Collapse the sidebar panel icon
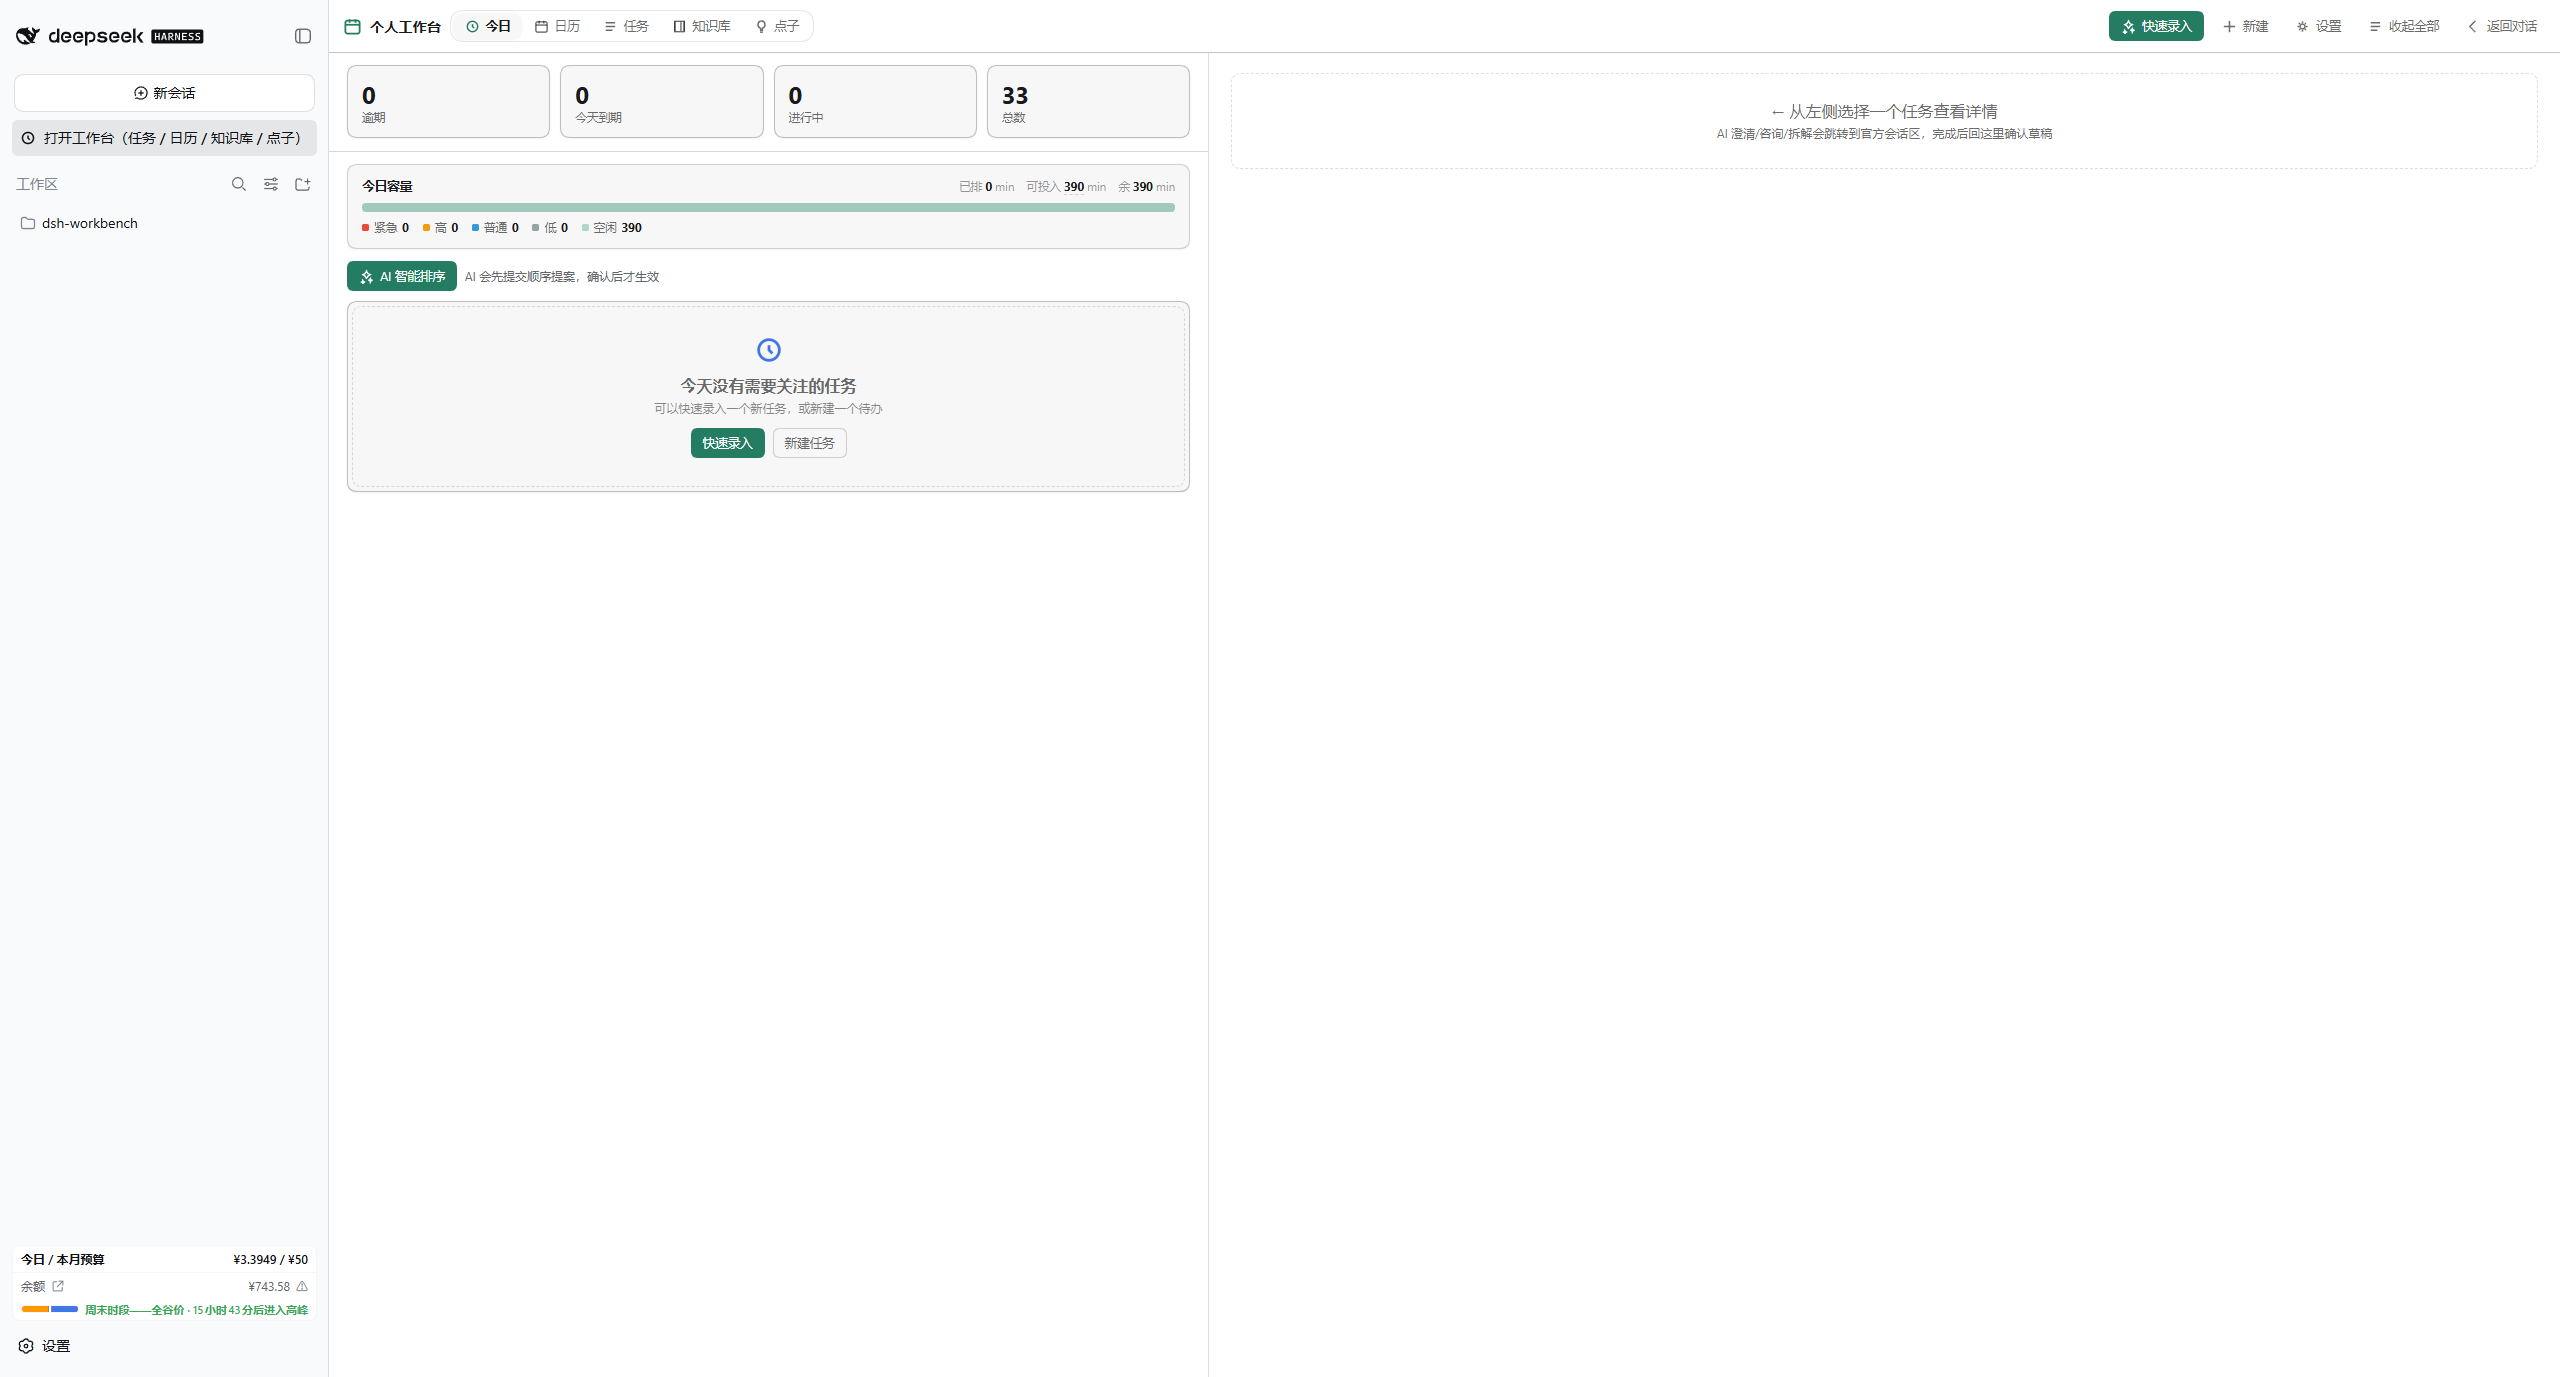 tap(303, 36)
